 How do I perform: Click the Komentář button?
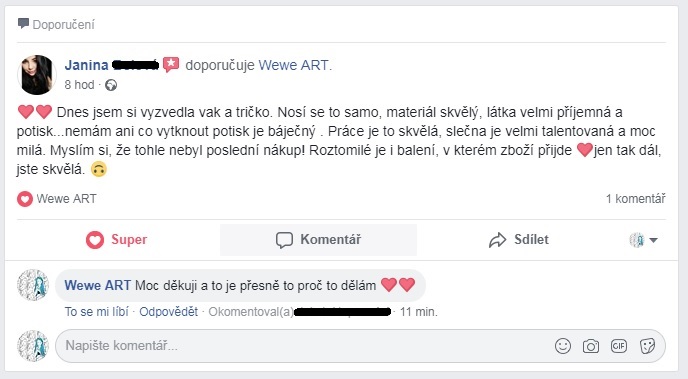[319, 240]
